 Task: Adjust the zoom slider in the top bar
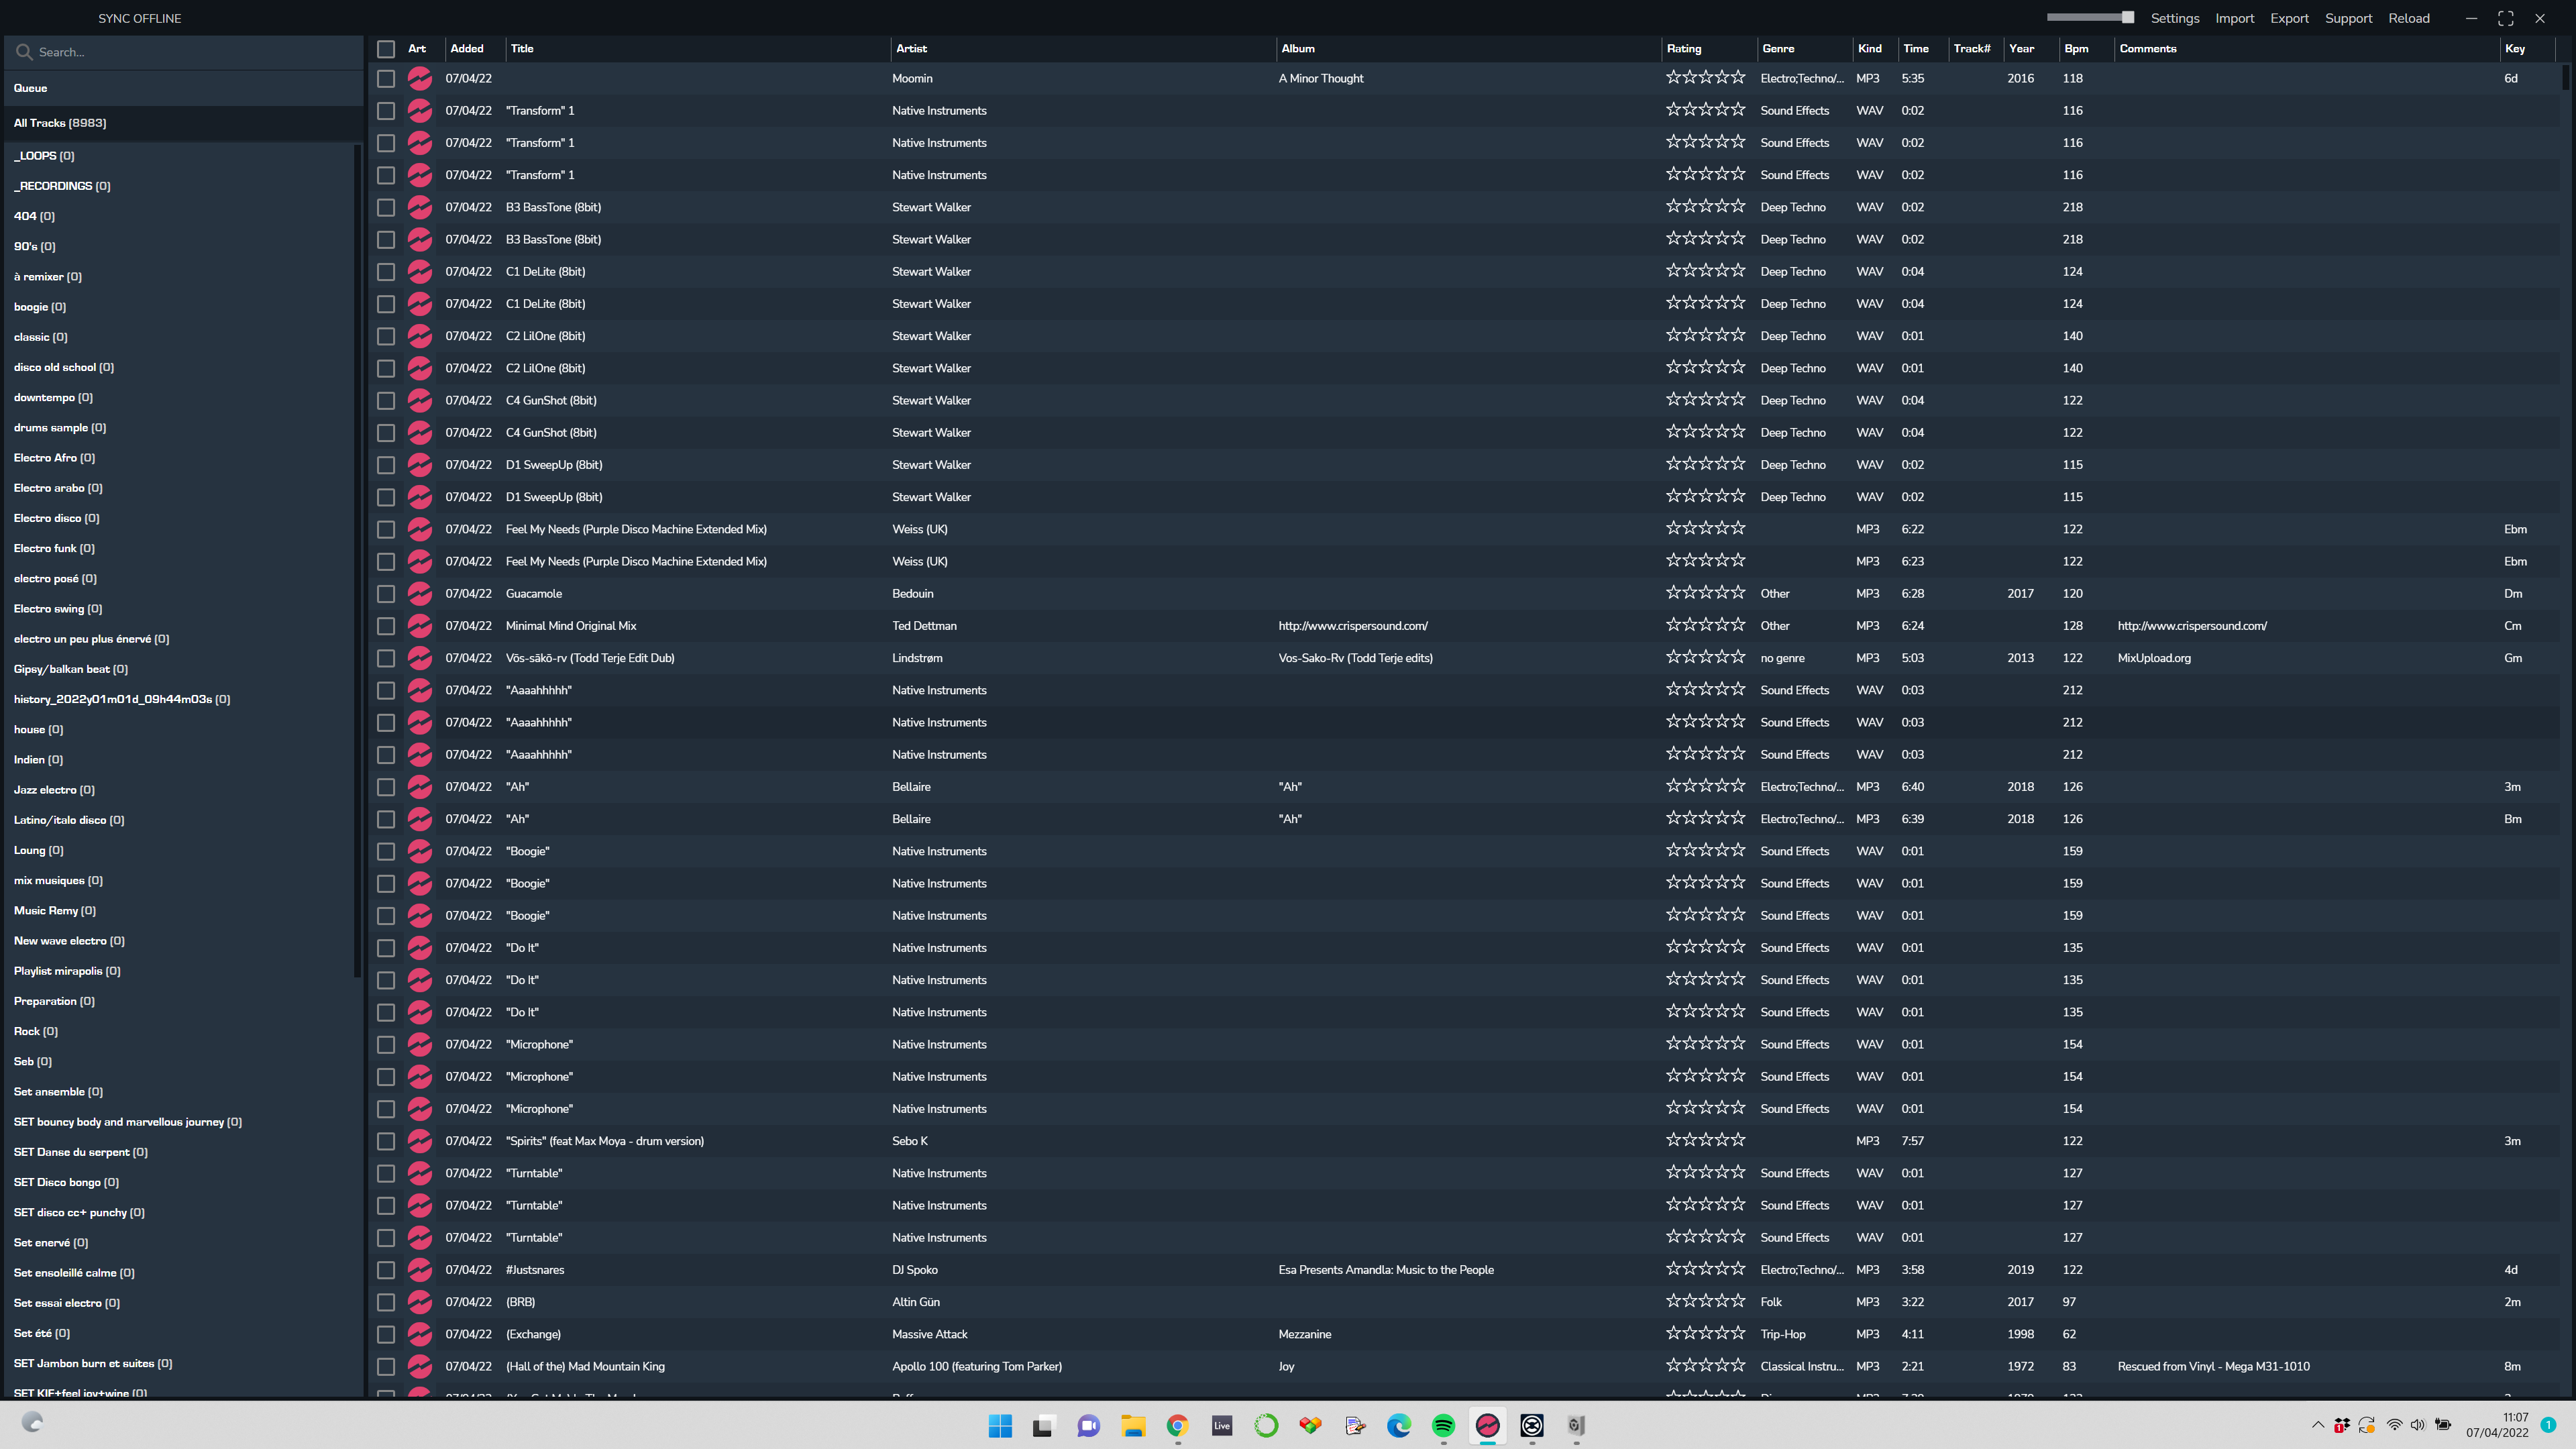pyautogui.click(x=2090, y=17)
